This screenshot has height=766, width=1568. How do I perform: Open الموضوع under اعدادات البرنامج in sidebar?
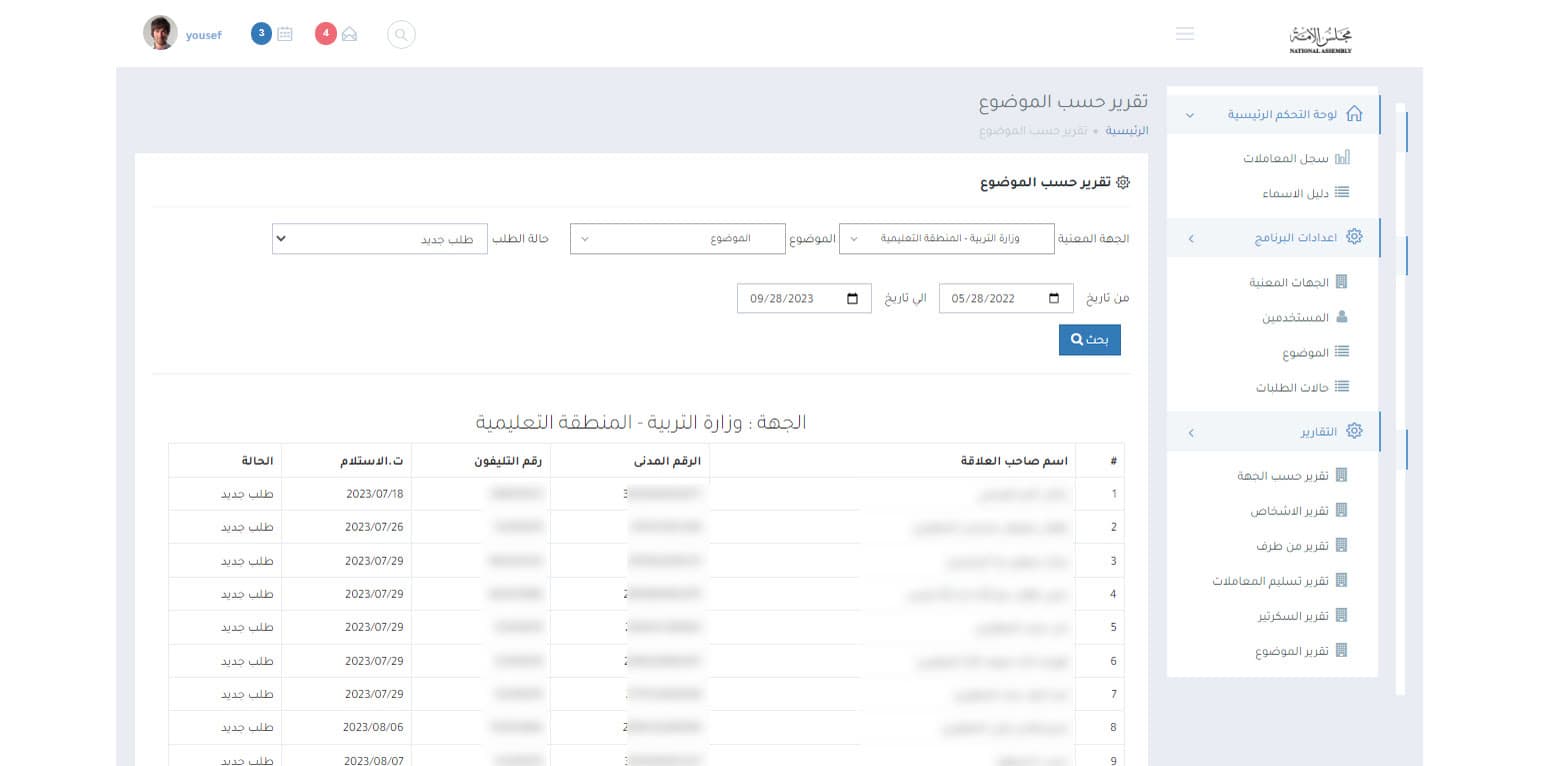(1305, 352)
